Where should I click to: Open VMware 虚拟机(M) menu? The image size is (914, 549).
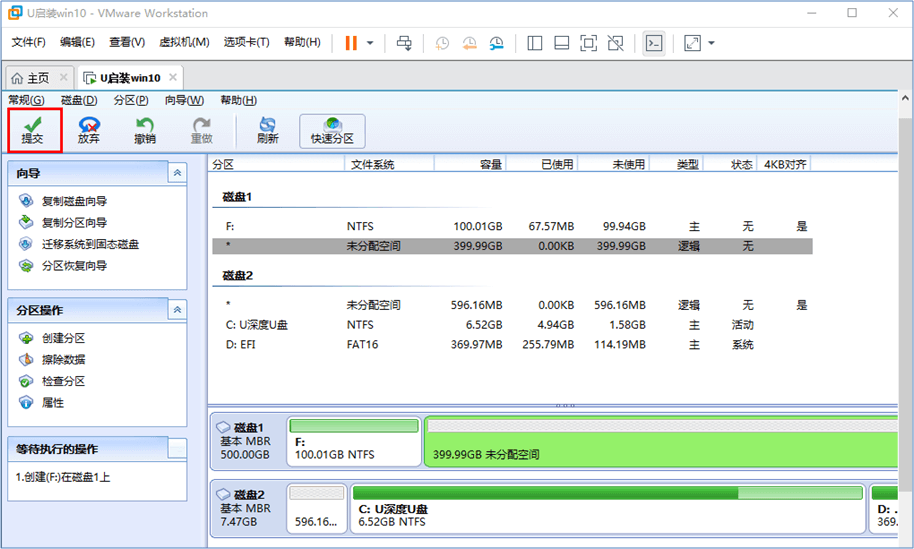click(x=184, y=42)
